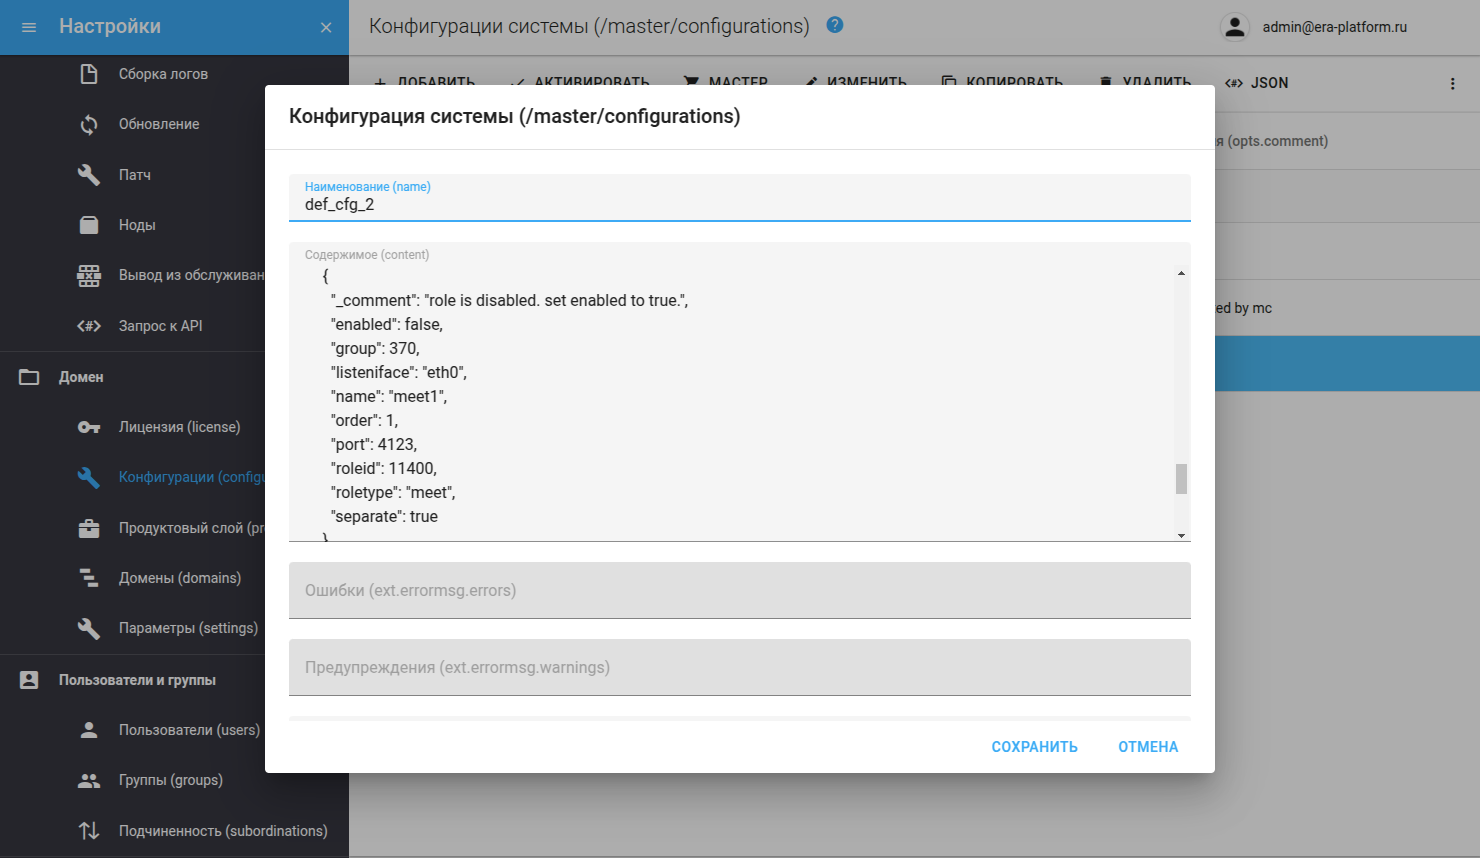Image resolution: width=1480 pixels, height=858 pixels.
Task: Cancel the dialog with ОТМЕНА
Action: pyautogui.click(x=1147, y=746)
